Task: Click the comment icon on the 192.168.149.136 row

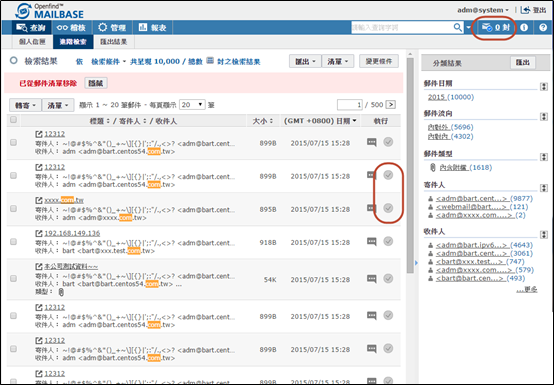Action: click(x=372, y=242)
